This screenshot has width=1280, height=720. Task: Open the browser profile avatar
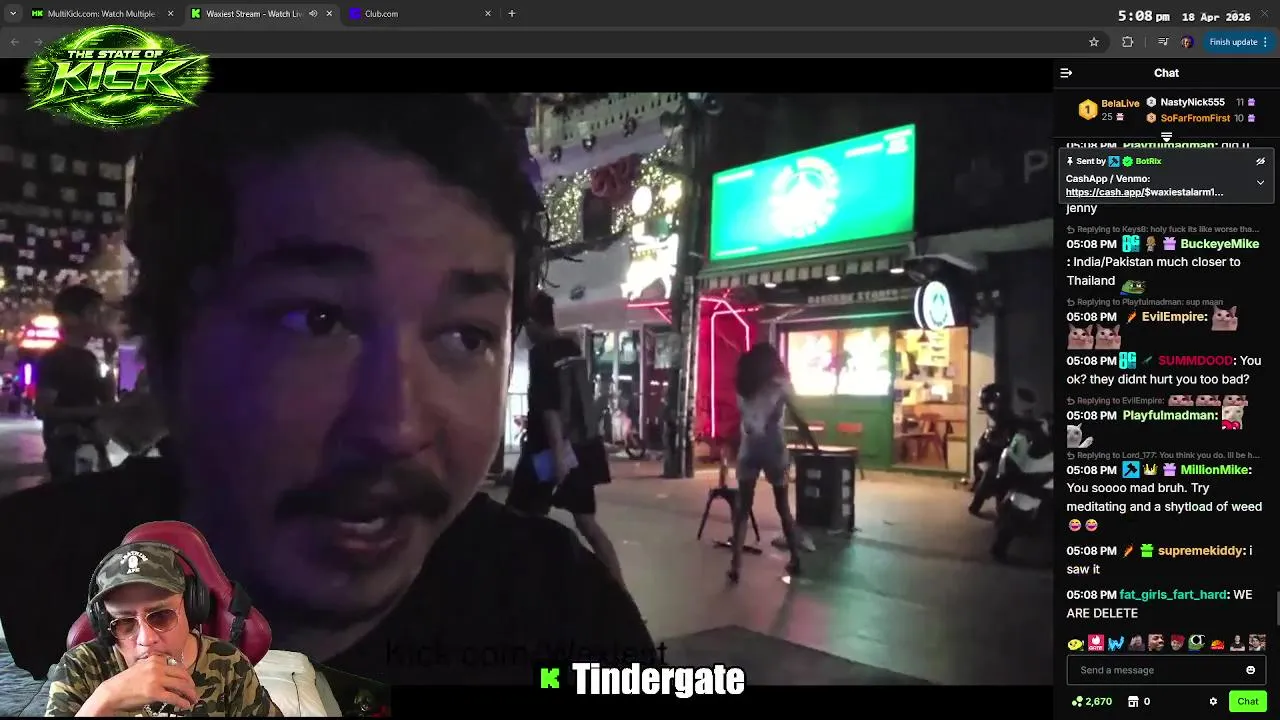click(1187, 42)
